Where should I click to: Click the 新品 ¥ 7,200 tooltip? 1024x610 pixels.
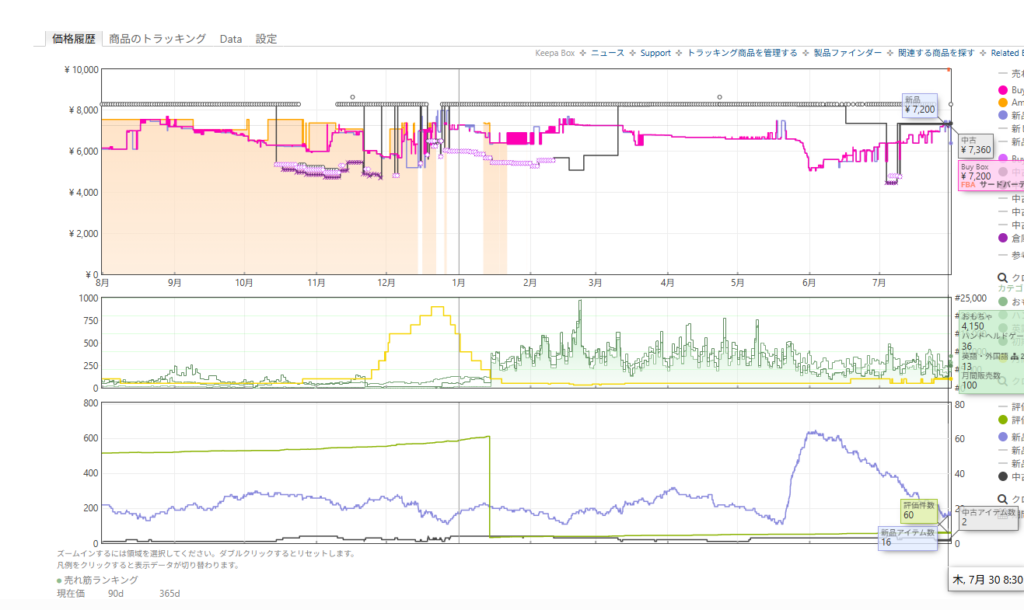pos(920,105)
